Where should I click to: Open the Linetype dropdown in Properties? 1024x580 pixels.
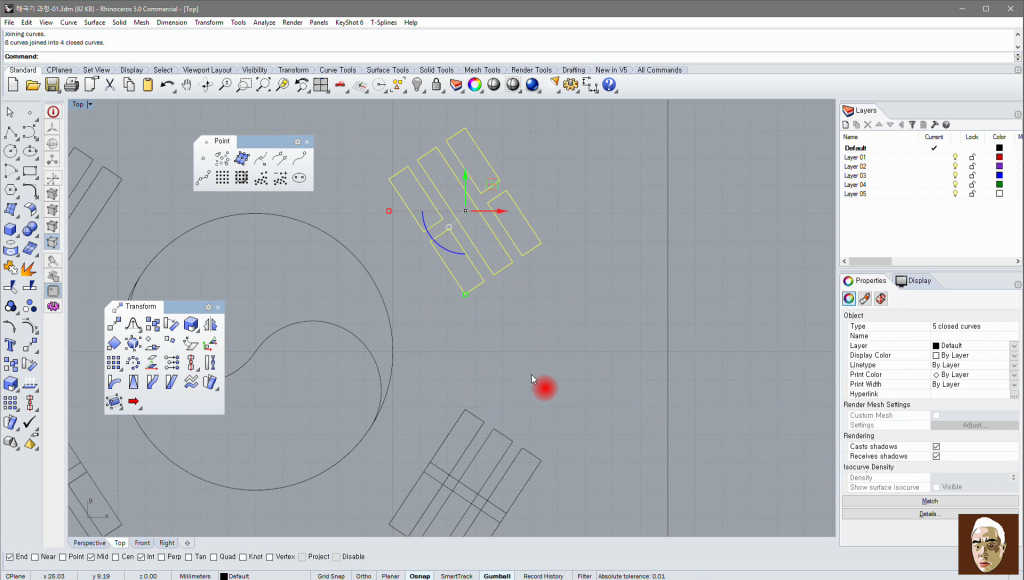coord(1014,366)
